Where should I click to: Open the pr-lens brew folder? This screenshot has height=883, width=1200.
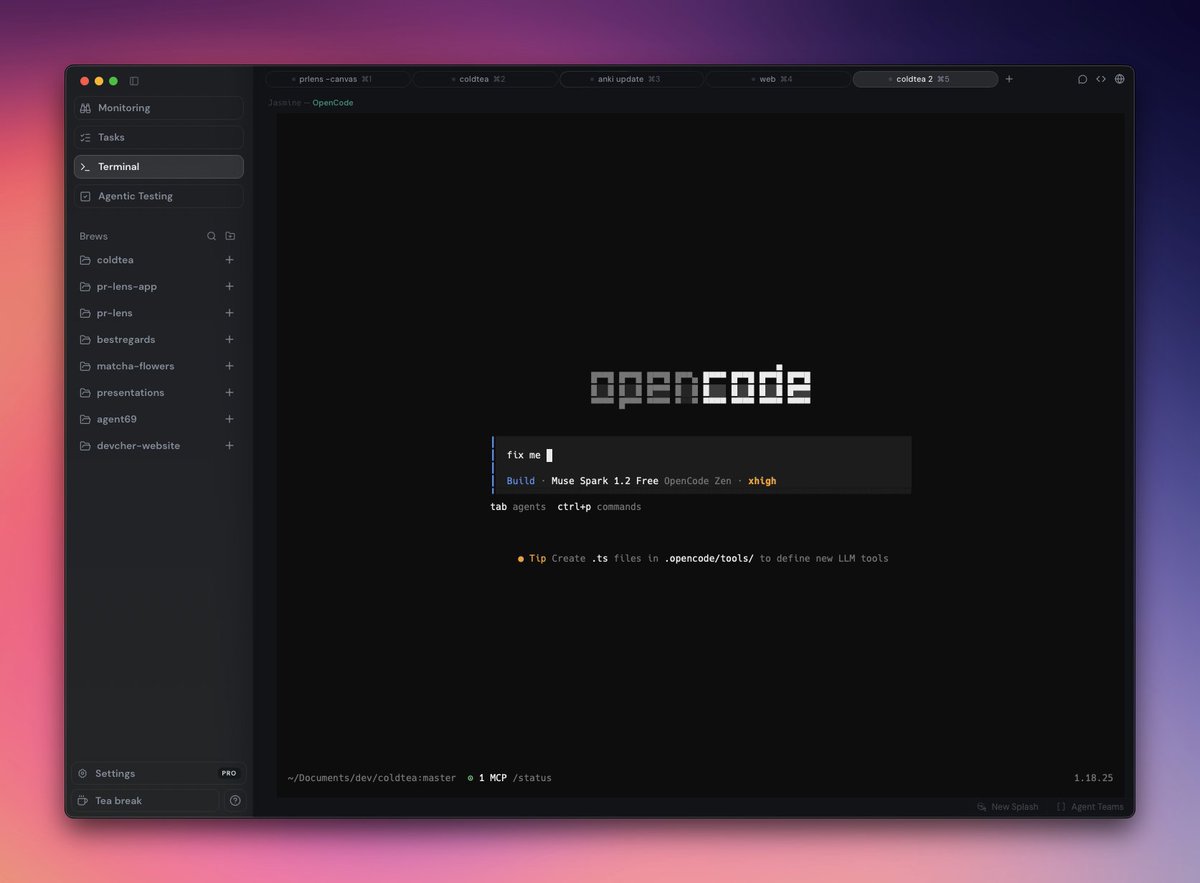click(x=115, y=313)
